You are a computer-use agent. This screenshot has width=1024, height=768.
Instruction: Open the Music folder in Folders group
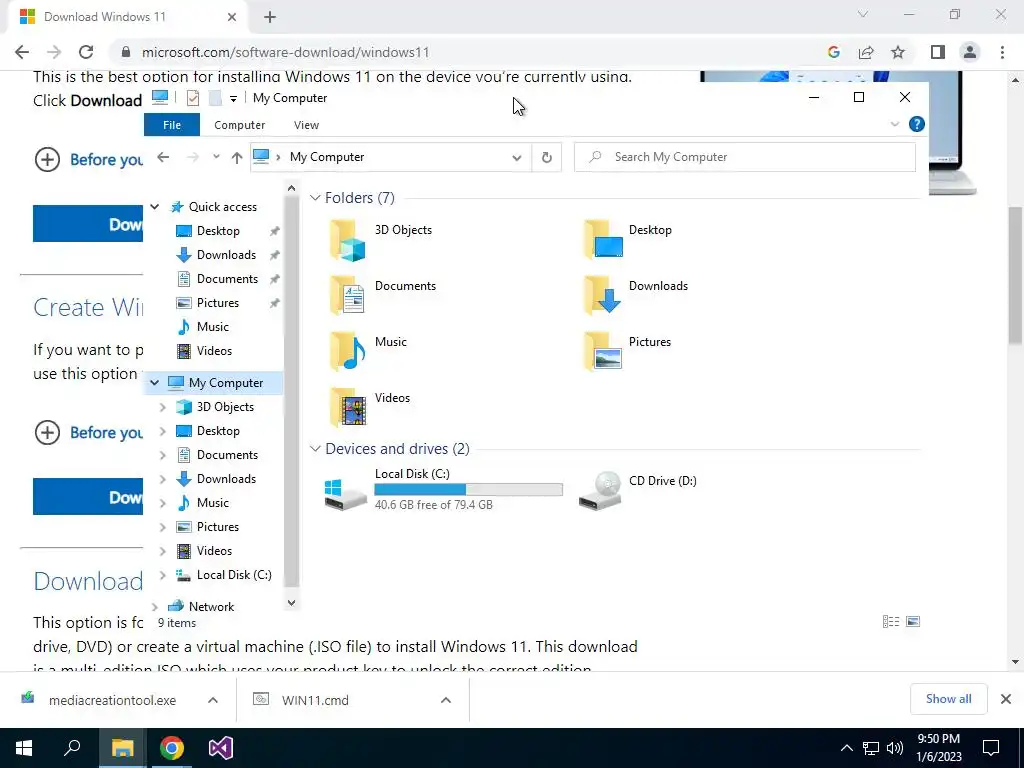point(347,352)
